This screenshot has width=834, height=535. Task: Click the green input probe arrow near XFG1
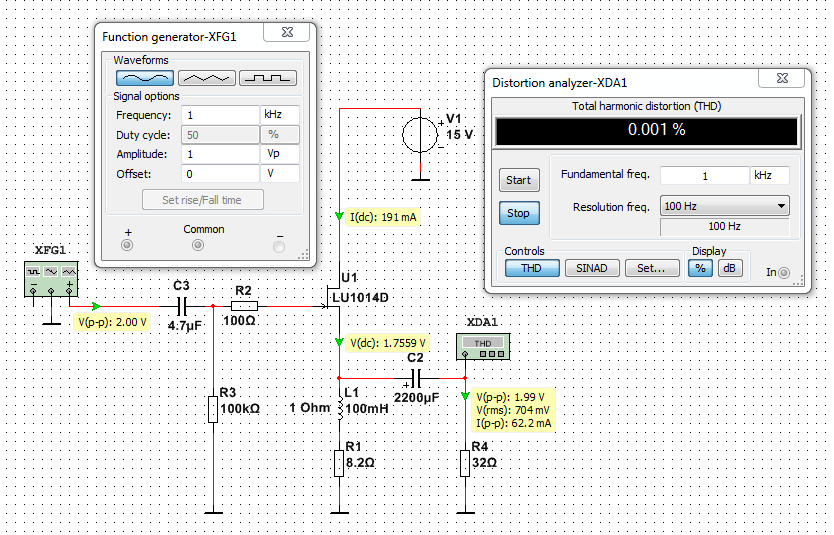pyautogui.click(x=96, y=306)
